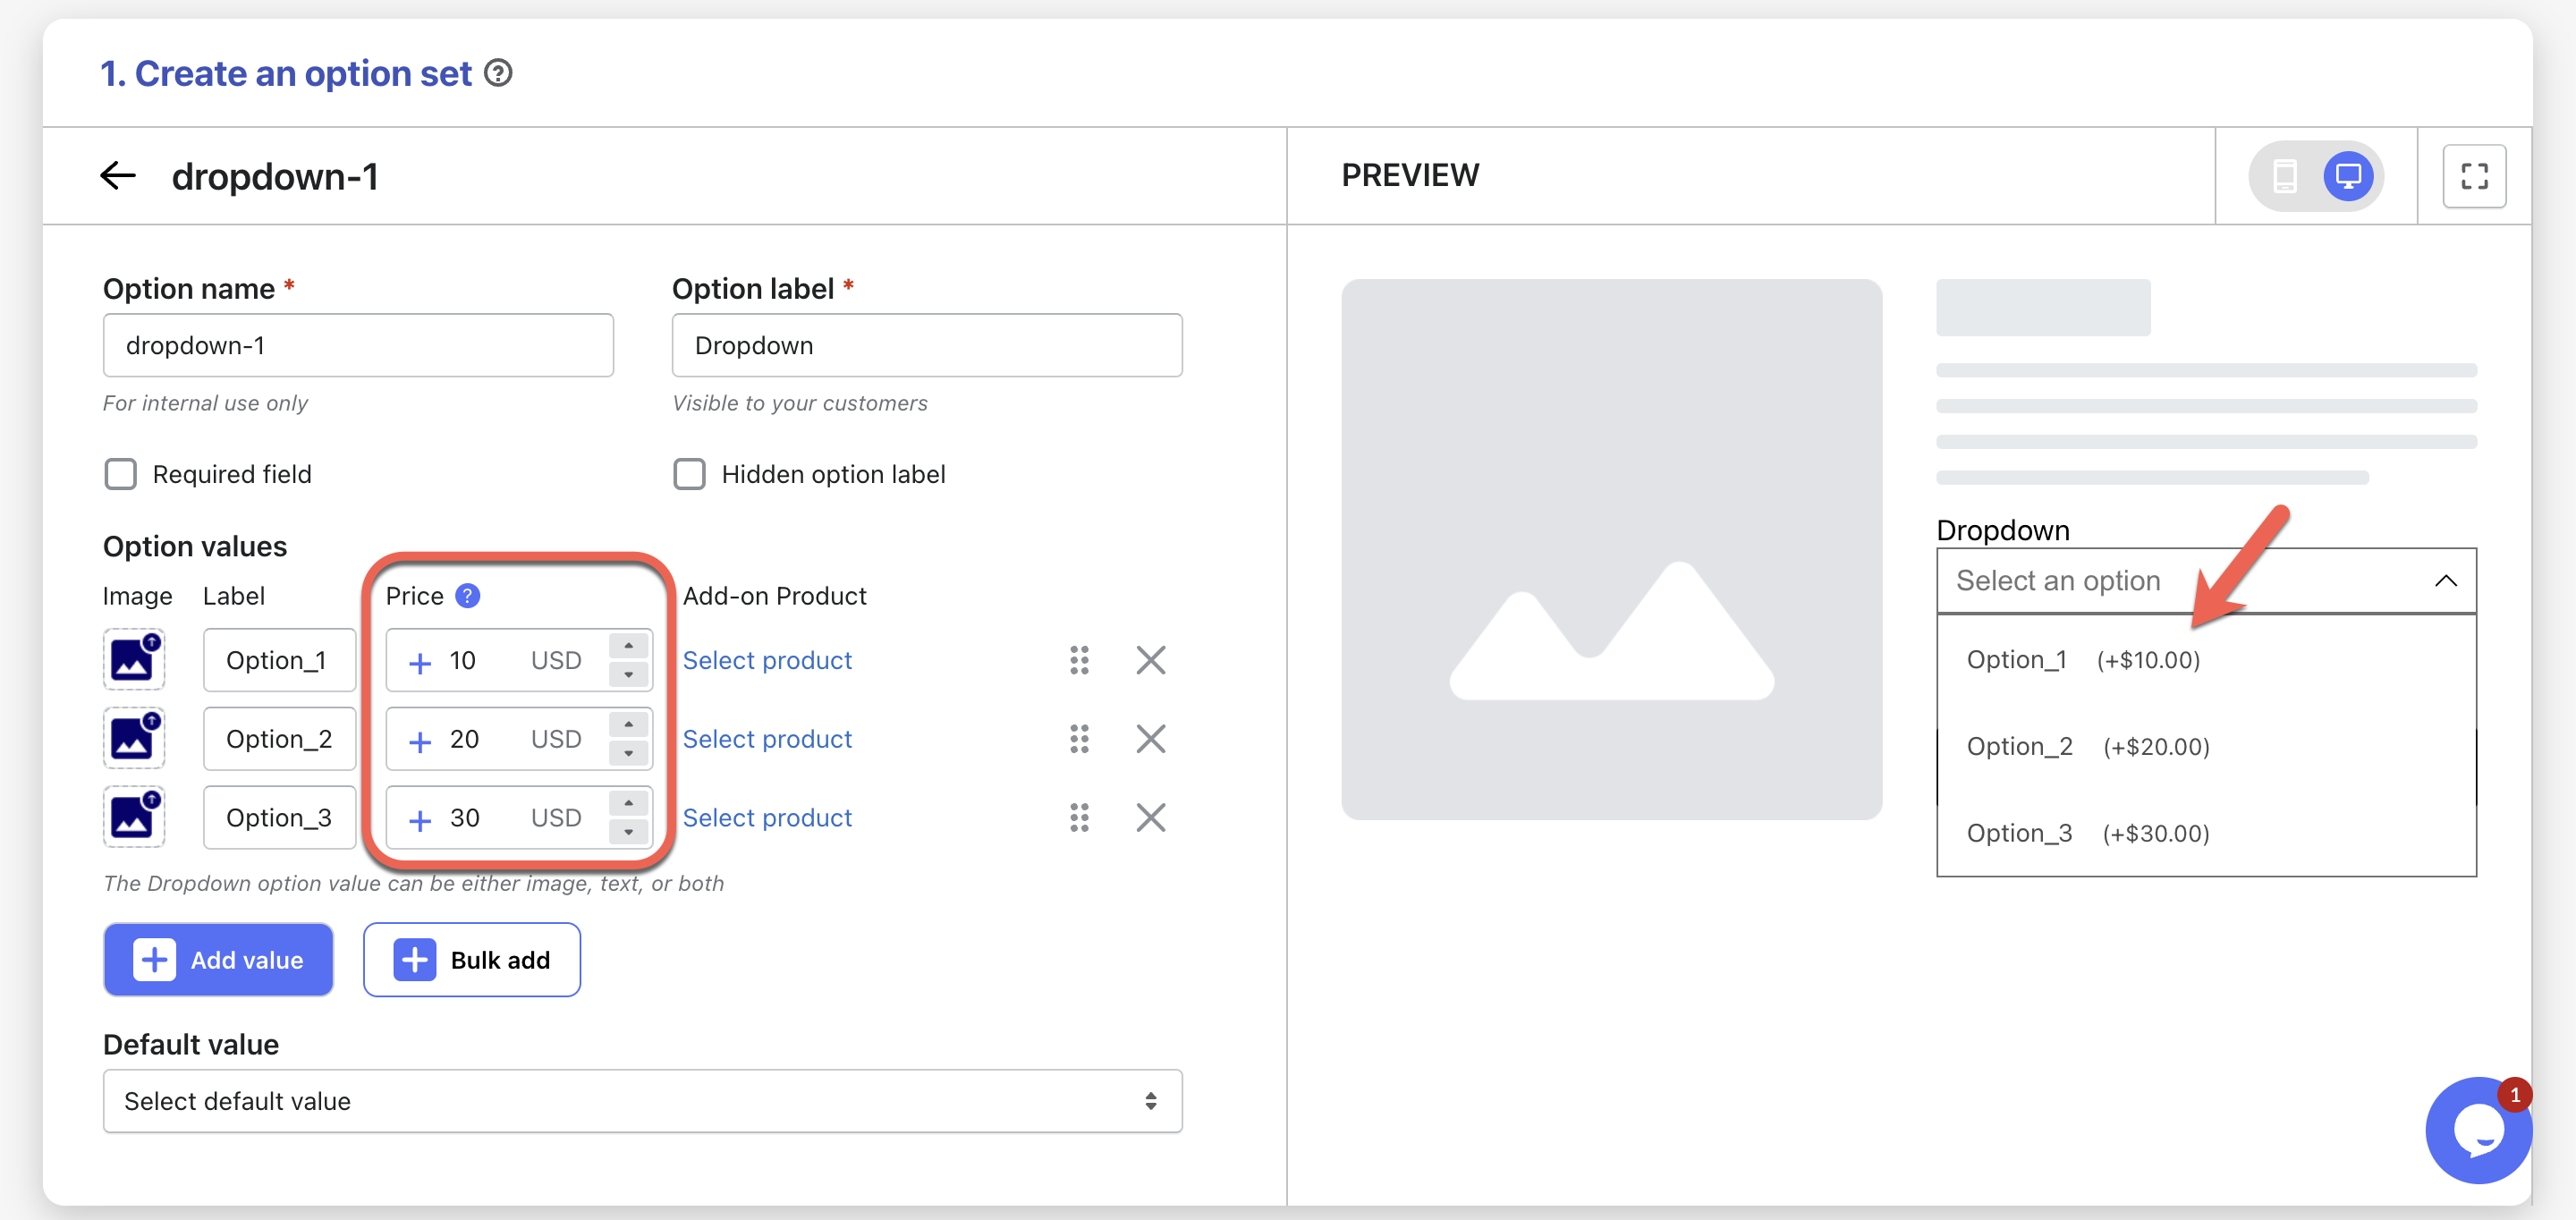This screenshot has height=1220, width=2576.
Task: Expand preview to fullscreen
Action: 2473,176
